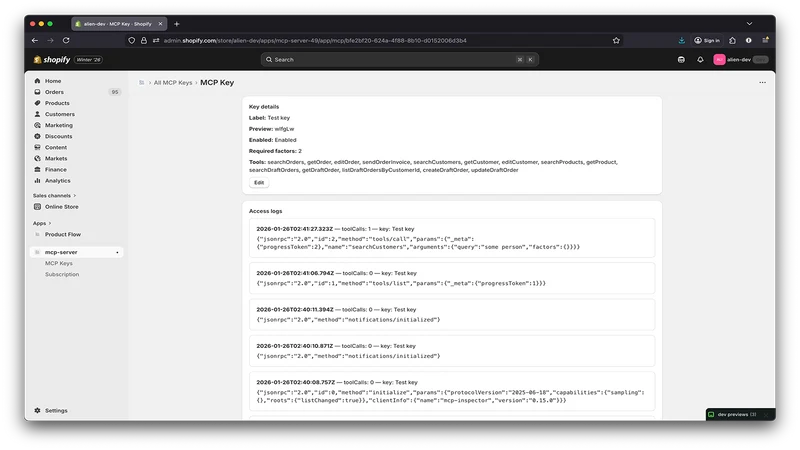The image size is (800, 450).
Task: Click the browser back arrow
Action: 35,40
